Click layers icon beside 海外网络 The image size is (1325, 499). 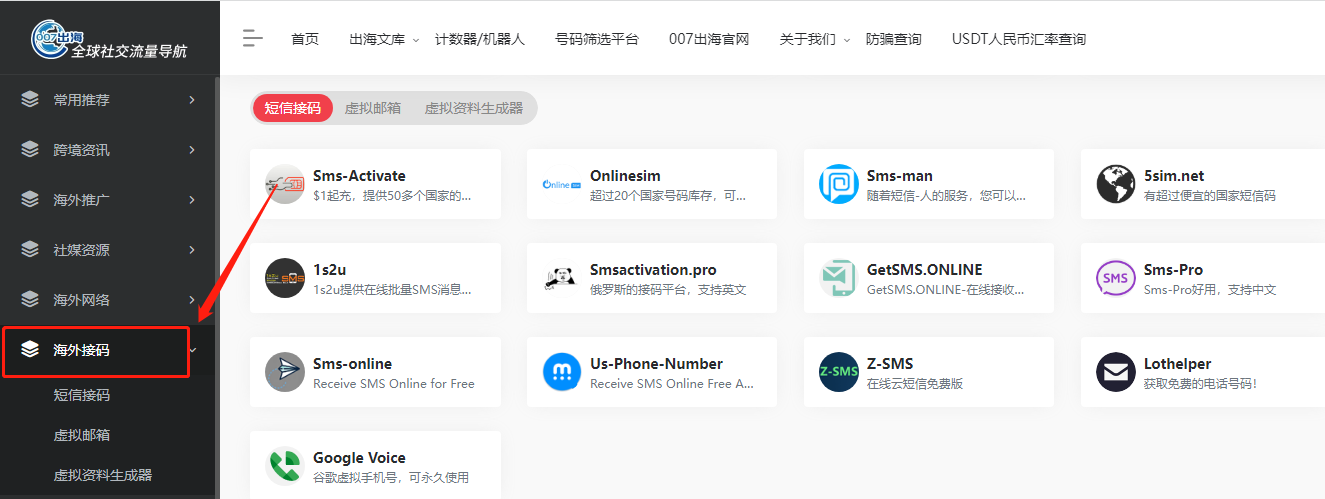30,300
